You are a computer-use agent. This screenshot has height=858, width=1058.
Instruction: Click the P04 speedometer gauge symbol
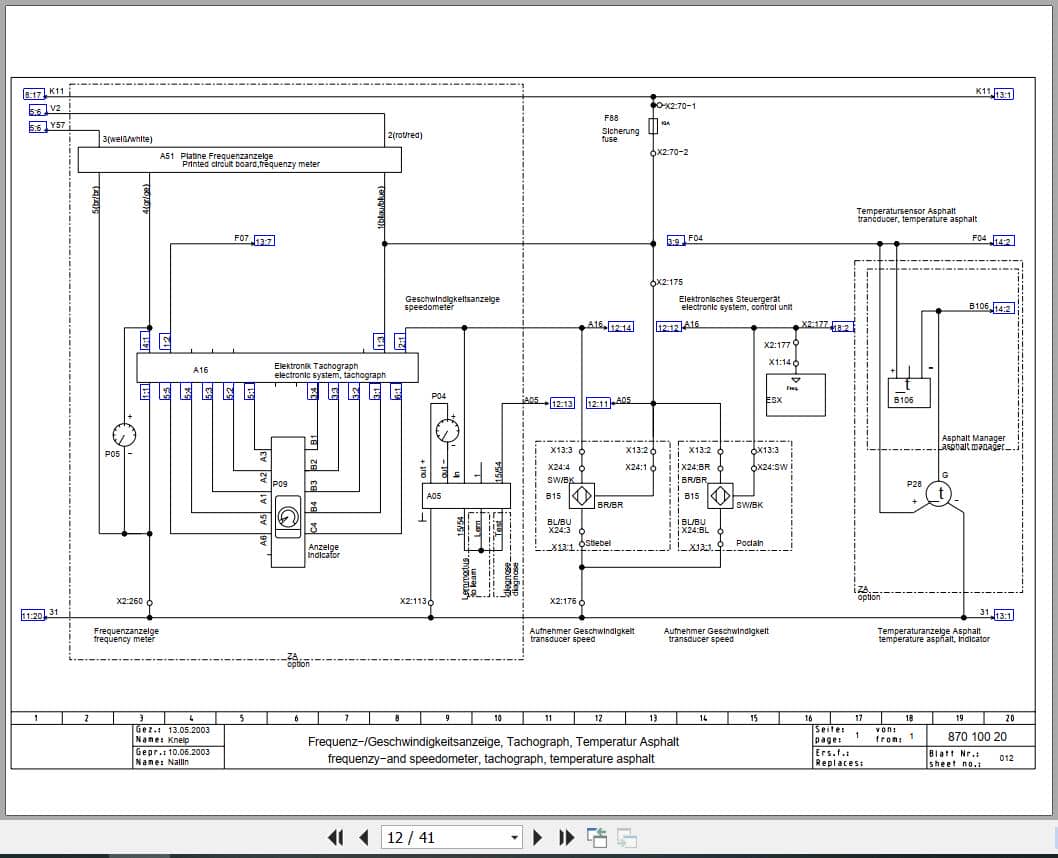(x=447, y=430)
